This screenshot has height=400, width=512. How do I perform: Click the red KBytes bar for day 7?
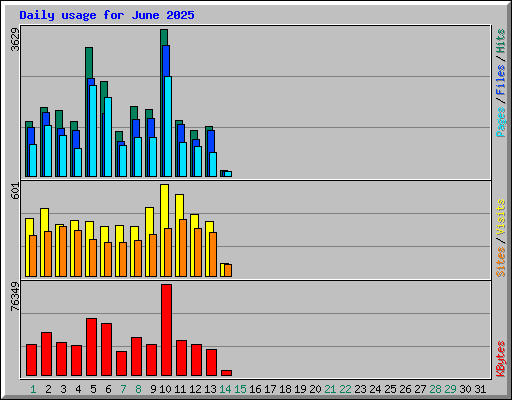pos(121,363)
